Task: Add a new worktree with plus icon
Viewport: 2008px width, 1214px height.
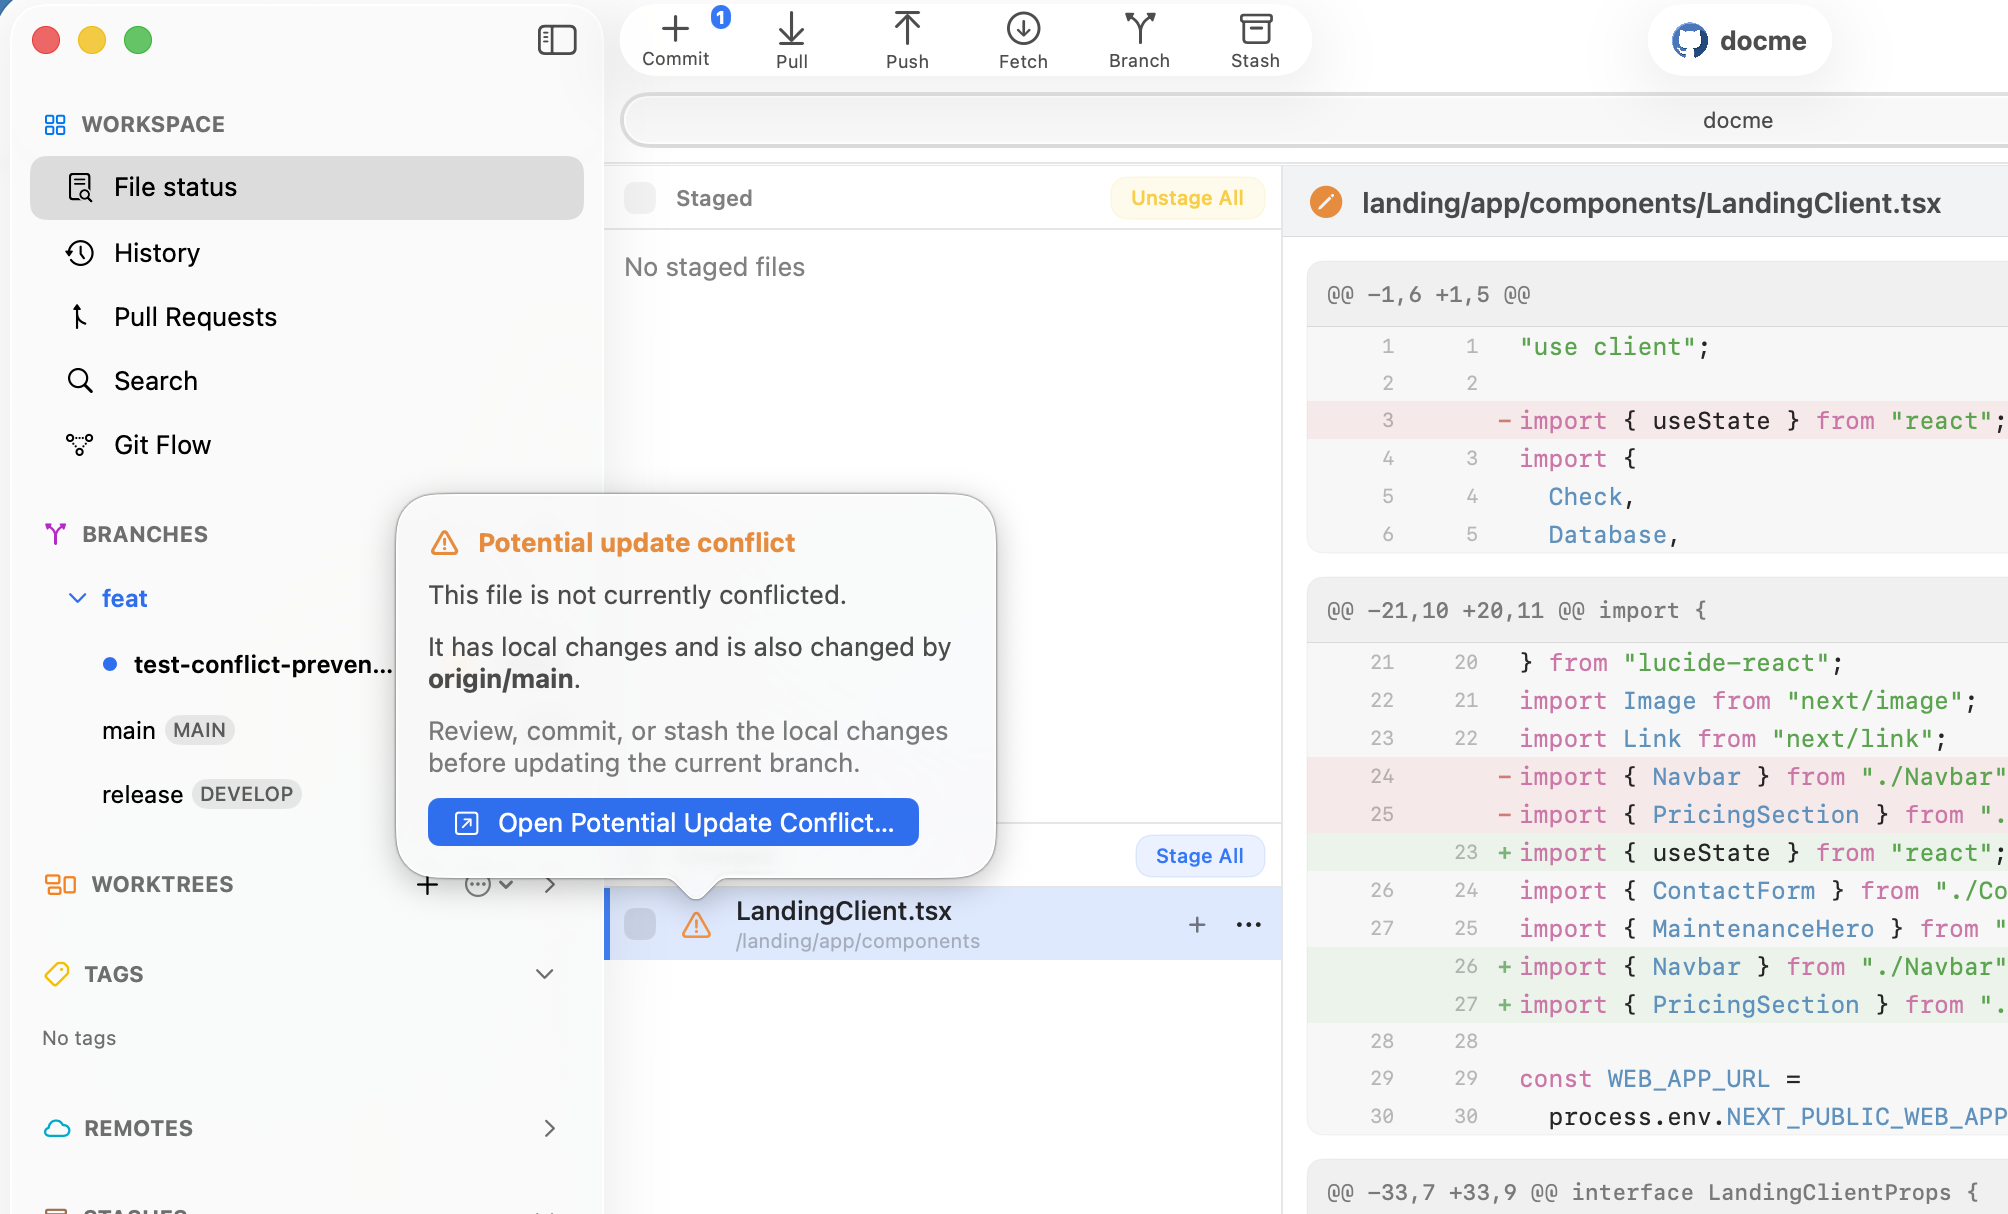Action: point(427,885)
